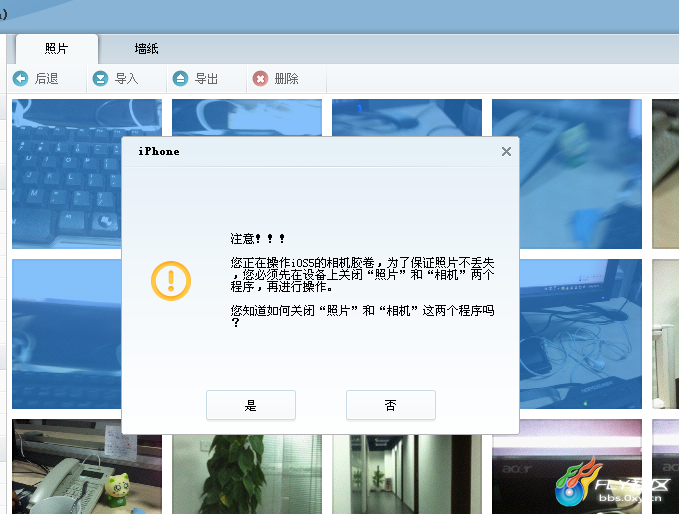
Task: Open the 墙纸 tab
Action: point(146,48)
